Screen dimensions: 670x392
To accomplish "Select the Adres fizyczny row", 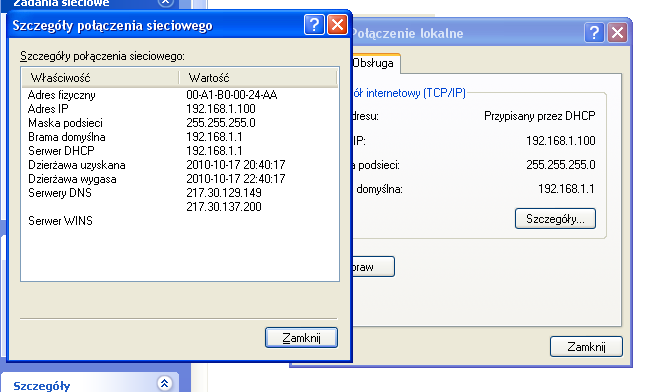I will click(180, 95).
